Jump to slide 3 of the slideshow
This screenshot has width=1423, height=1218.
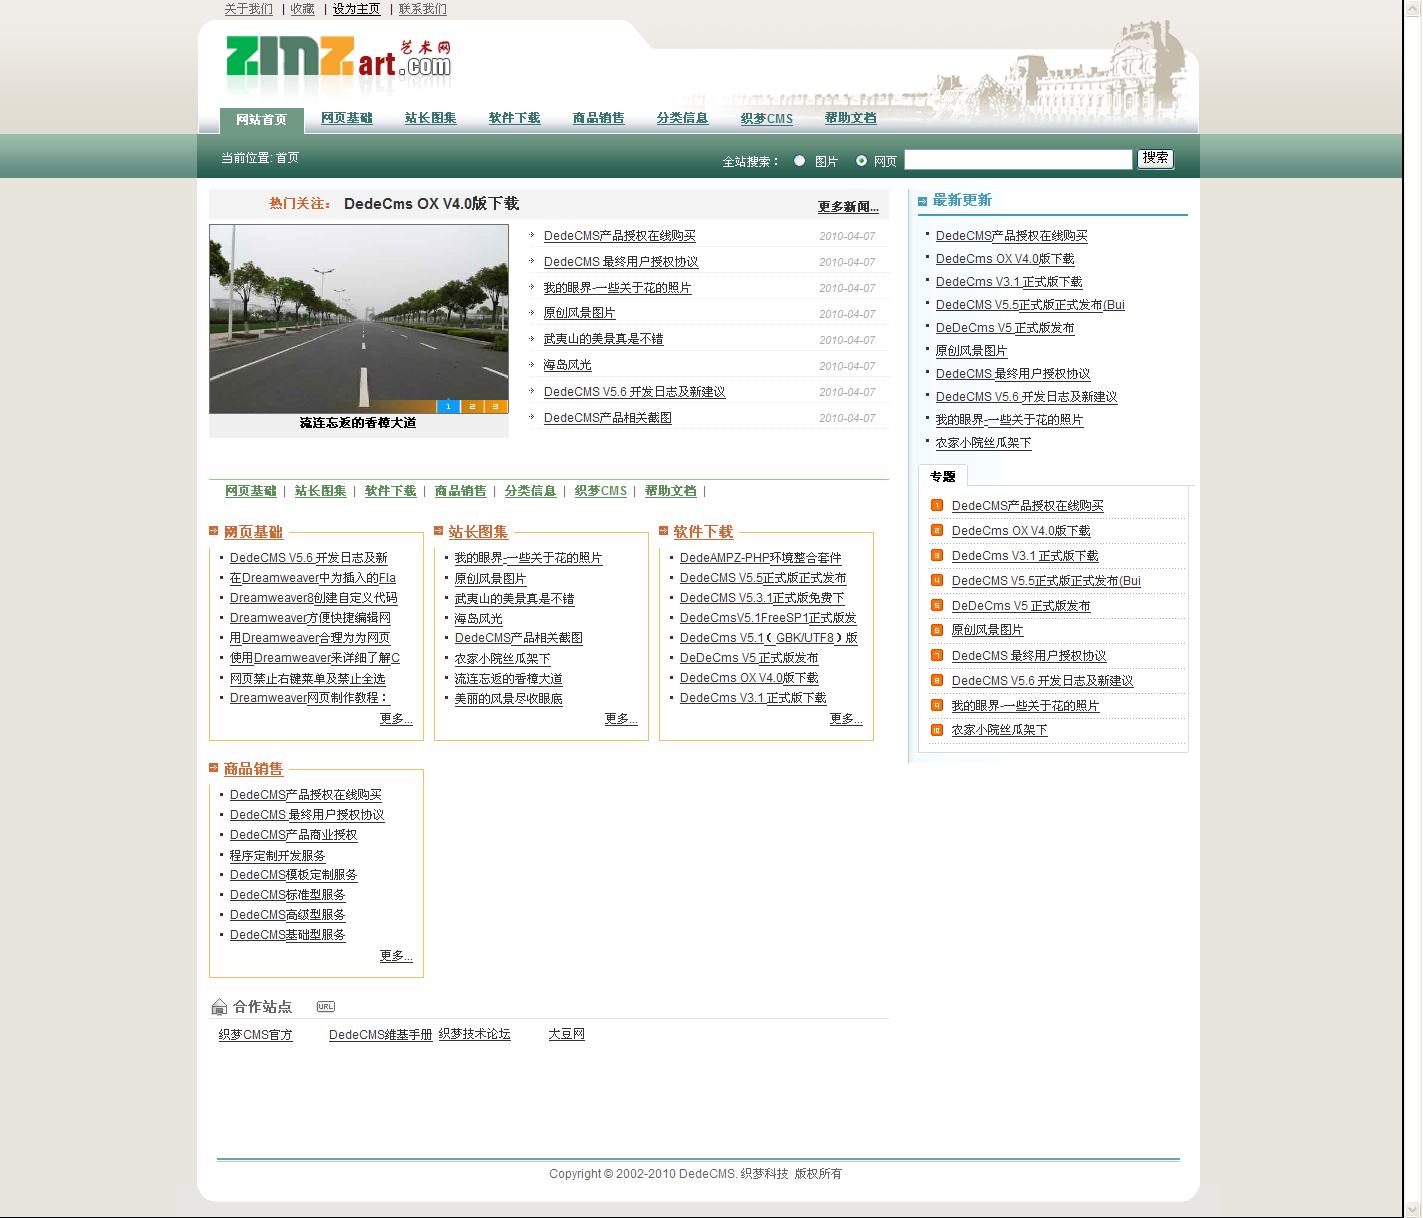pos(496,406)
